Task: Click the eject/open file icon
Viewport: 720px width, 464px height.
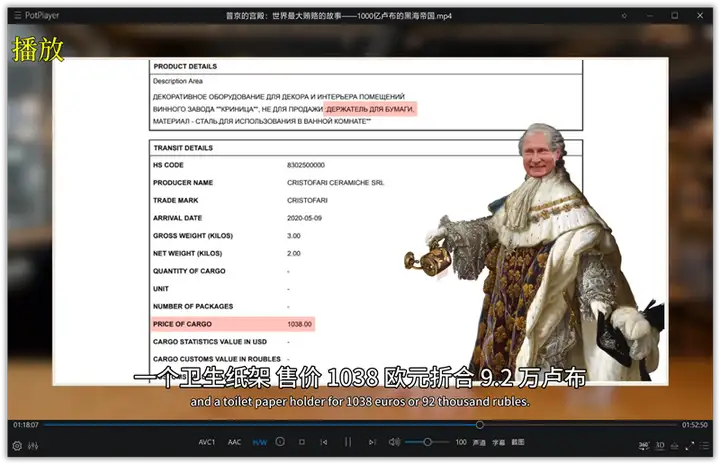Action: pos(675,446)
